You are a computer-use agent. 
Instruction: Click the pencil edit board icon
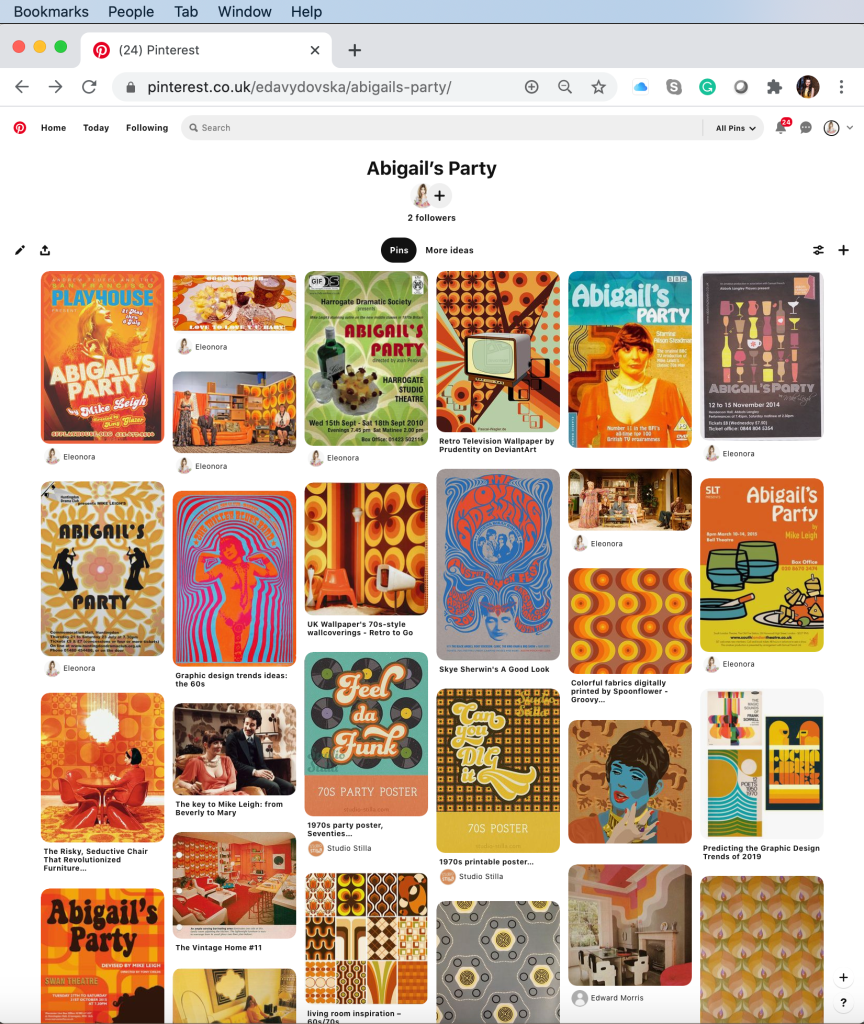pyautogui.click(x=20, y=250)
